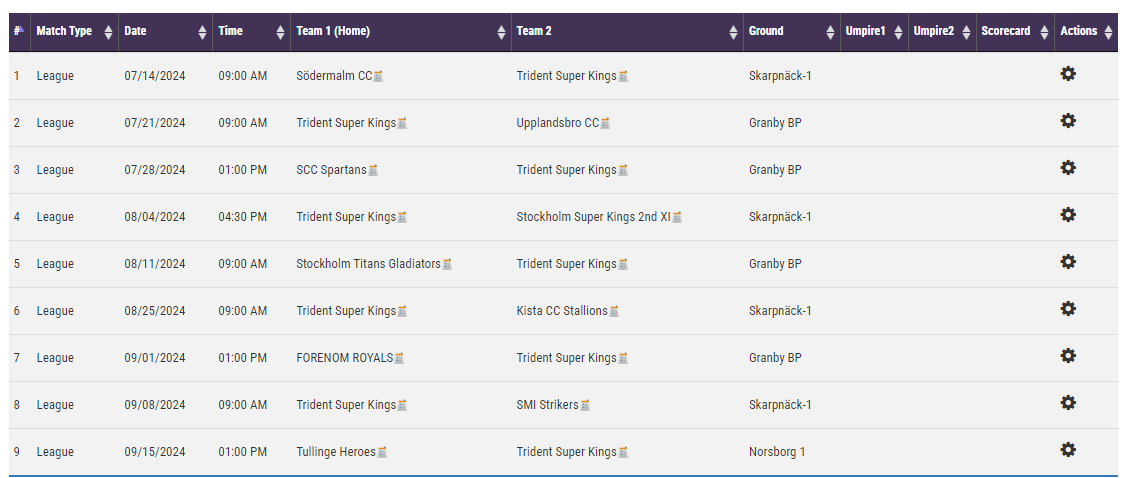This screenshot has width=1122, height=478.
Task: Click the Skarpnäck-1 ground cell in row 6
Action: [x=780, y=311]
